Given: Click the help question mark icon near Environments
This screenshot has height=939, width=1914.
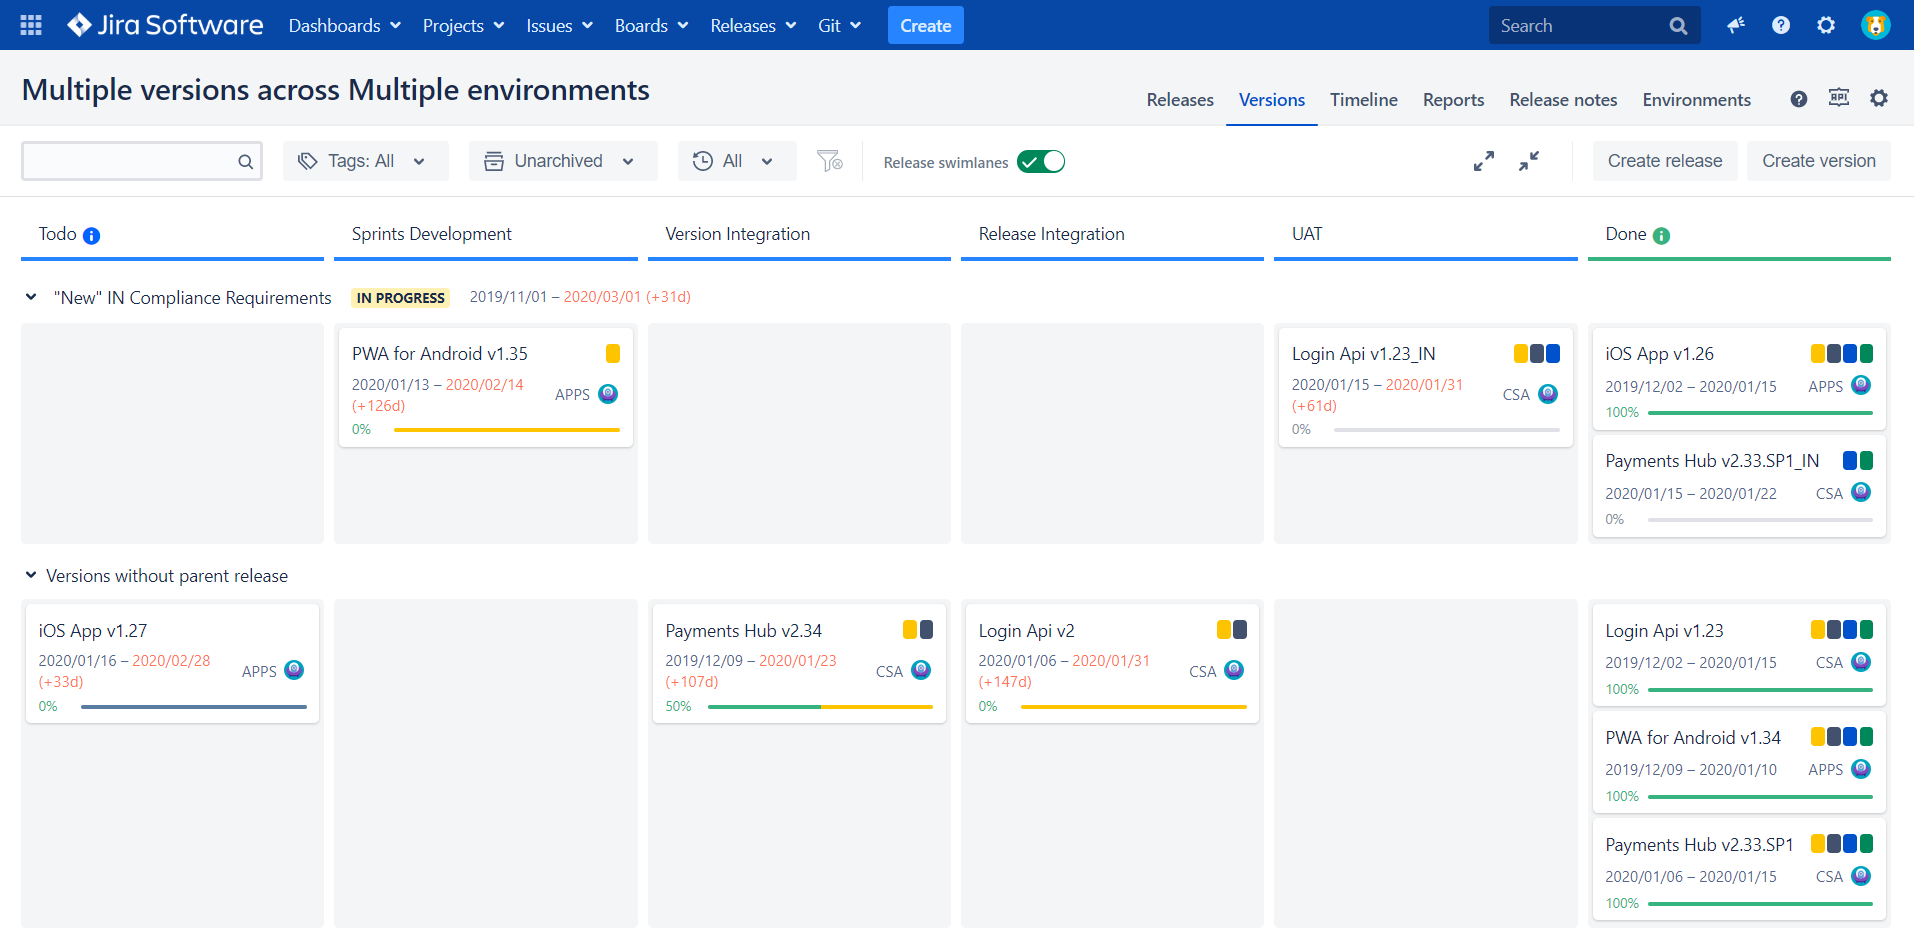Looking at the screenshot, I should [1798, 99].
